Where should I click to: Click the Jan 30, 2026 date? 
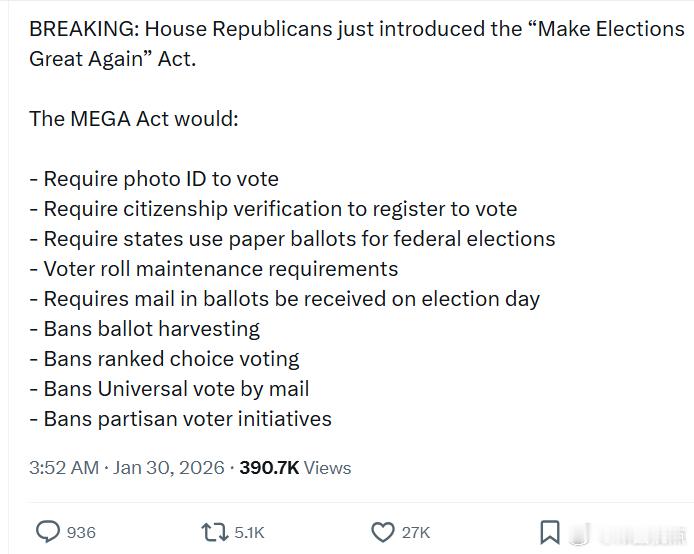(169, 468)
